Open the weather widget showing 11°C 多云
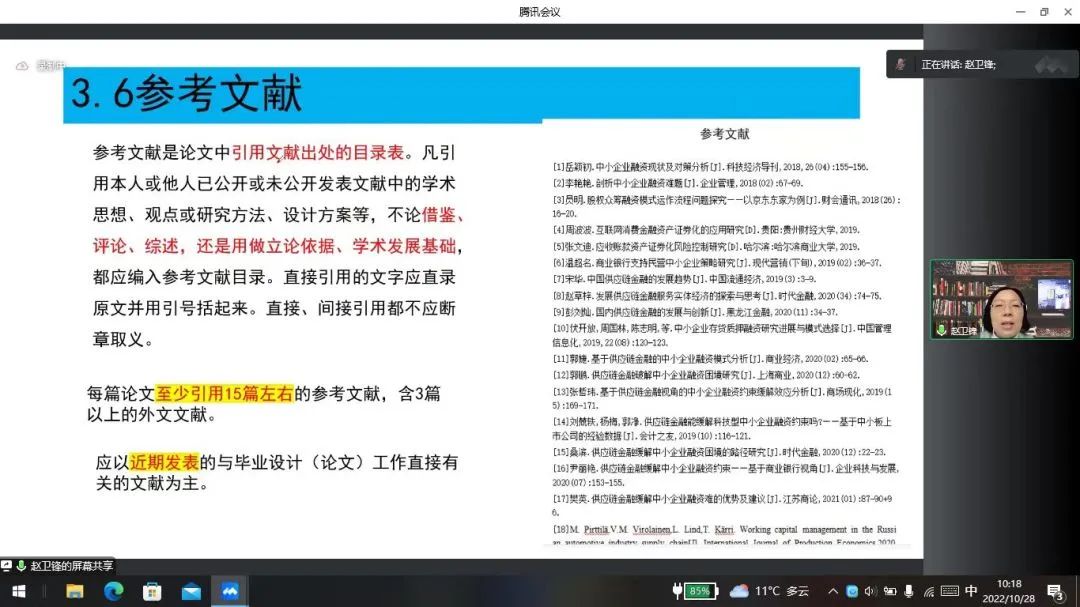 [x=770, y=591]
